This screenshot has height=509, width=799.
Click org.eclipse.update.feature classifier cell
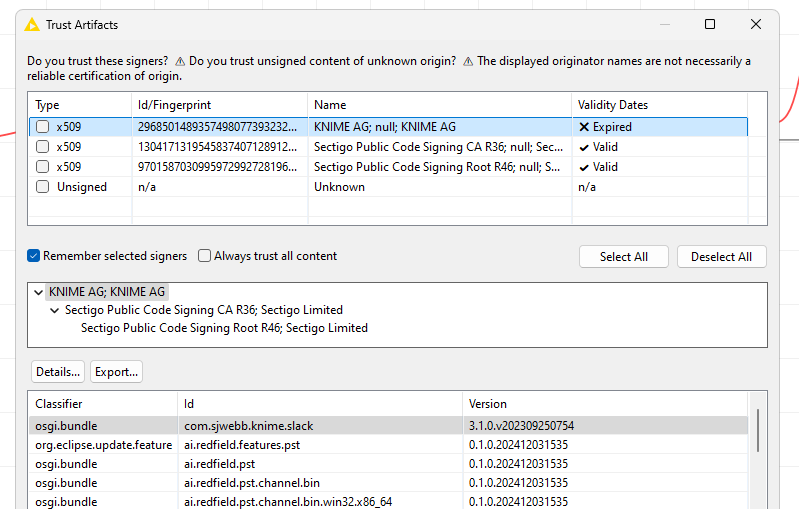[103, 445]
